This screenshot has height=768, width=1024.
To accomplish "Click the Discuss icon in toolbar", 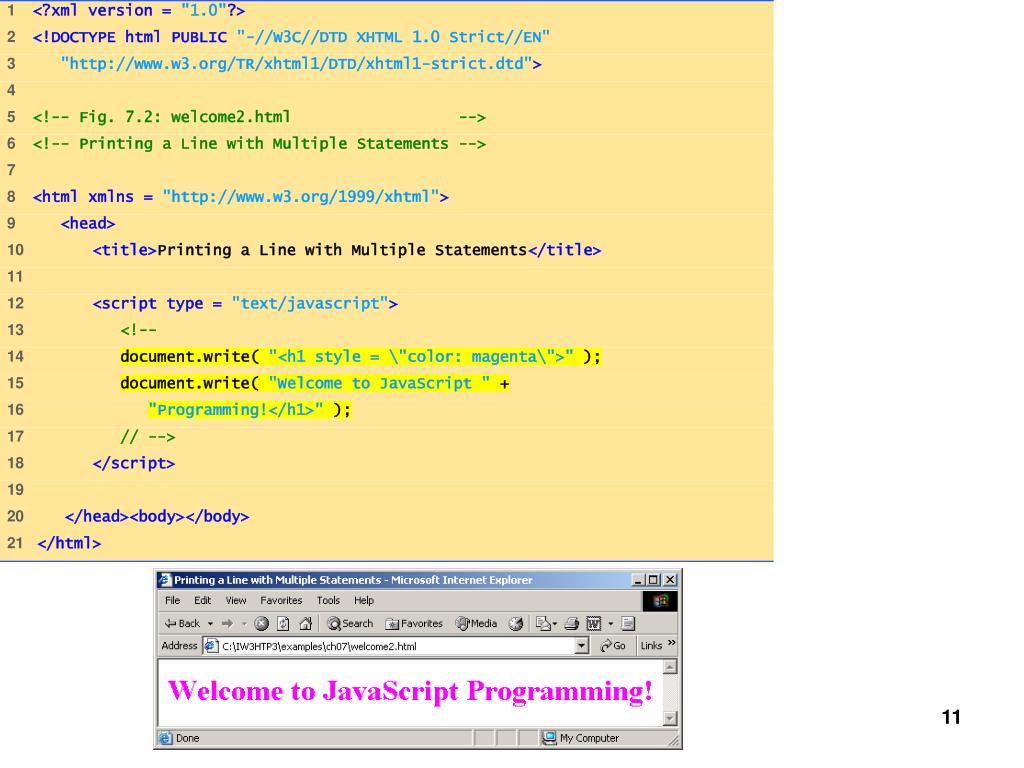I will [628, 624].
